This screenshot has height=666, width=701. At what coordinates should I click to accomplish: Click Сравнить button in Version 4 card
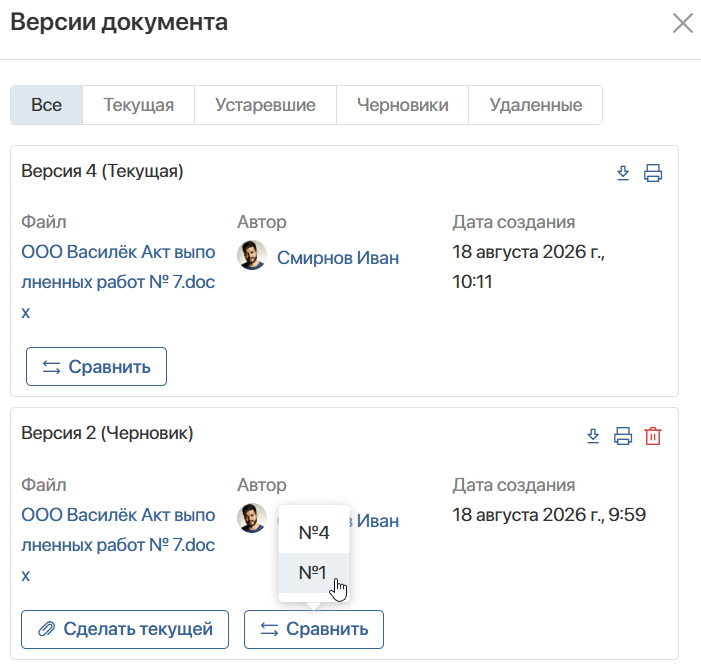tap(96, 367)
